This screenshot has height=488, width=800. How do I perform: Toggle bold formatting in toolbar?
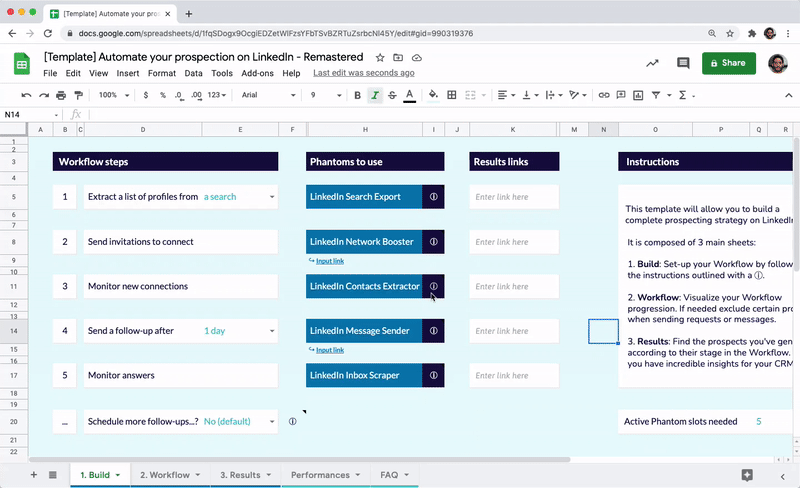pos(357,95)
